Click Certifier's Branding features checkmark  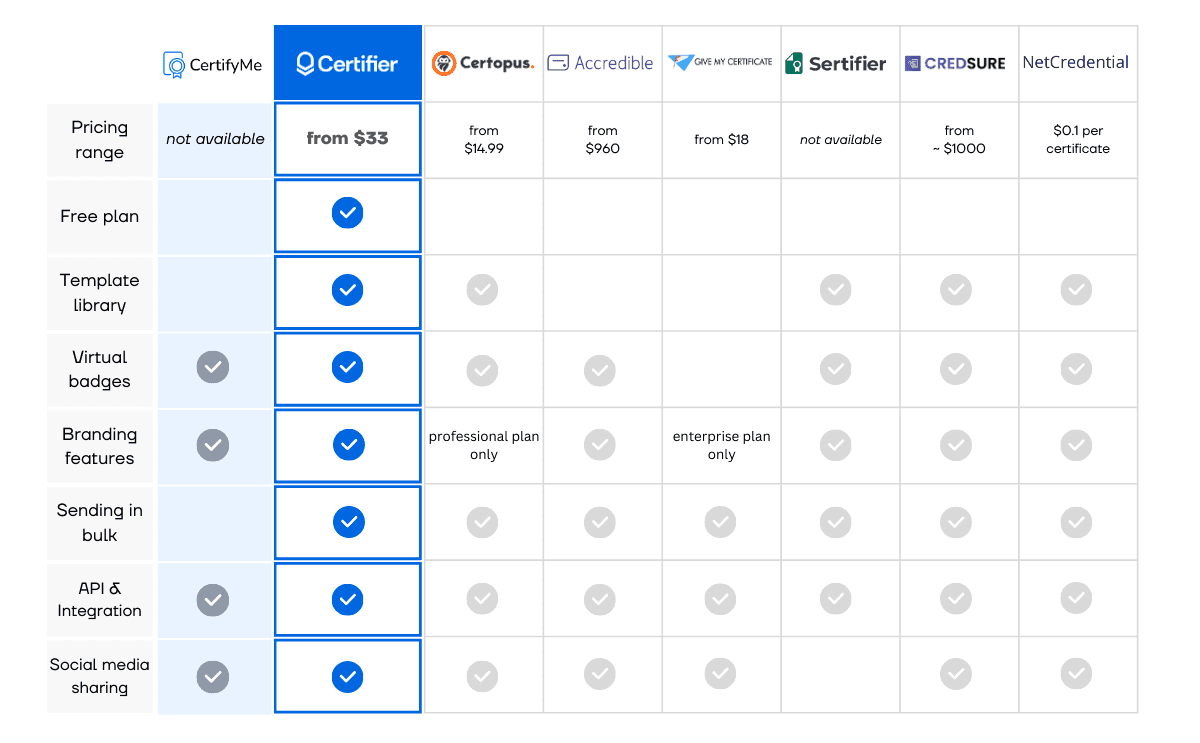point(348,444)
